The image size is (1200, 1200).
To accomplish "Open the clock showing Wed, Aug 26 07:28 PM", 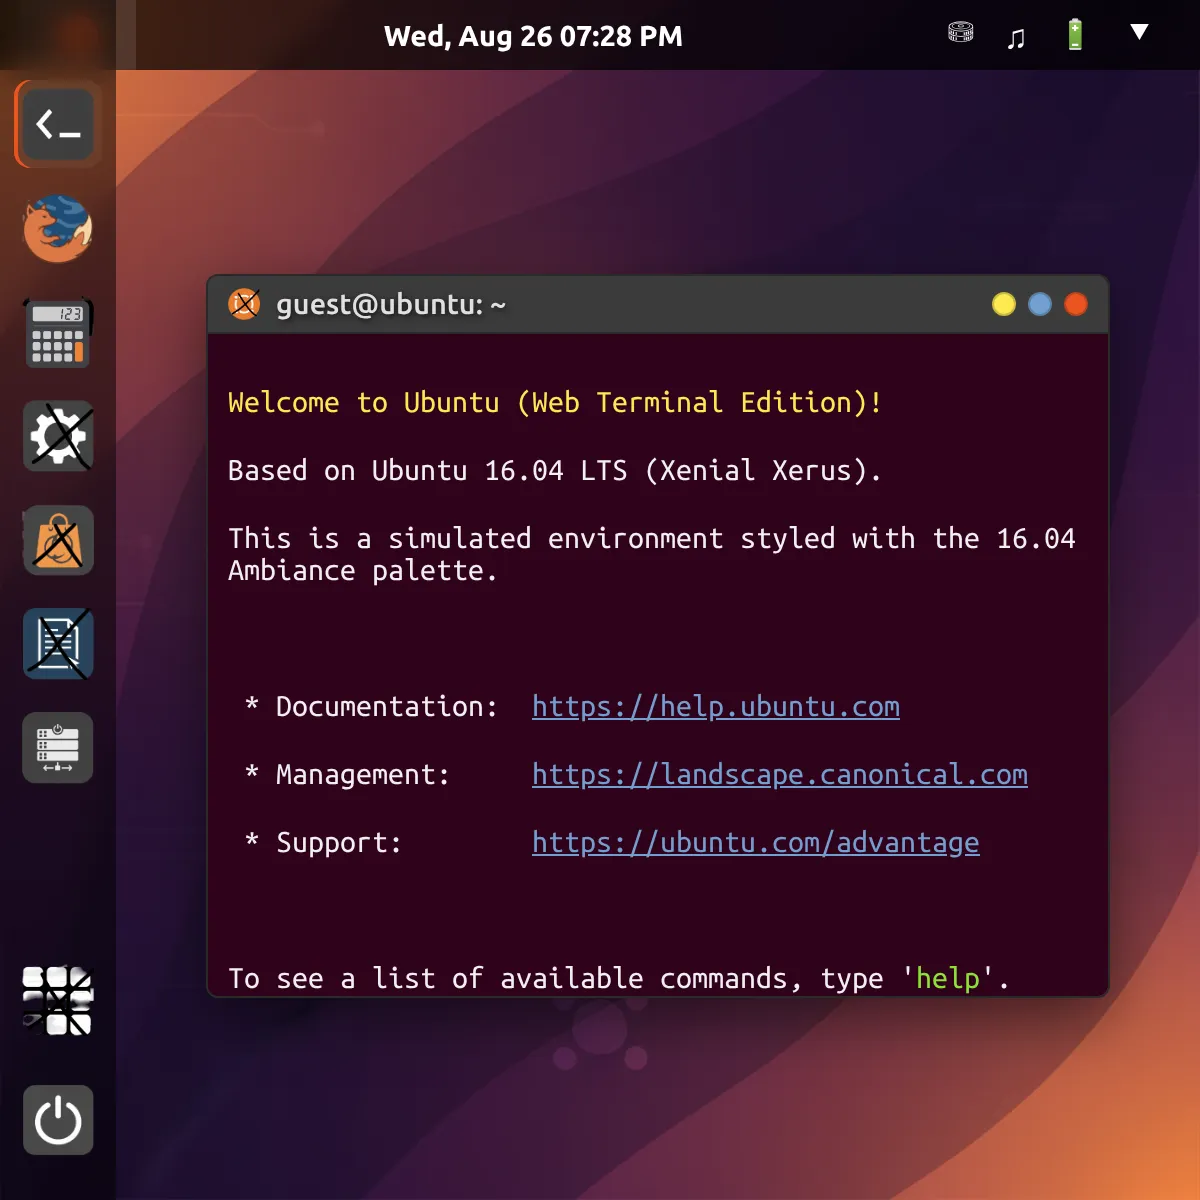I will [533, 37].
